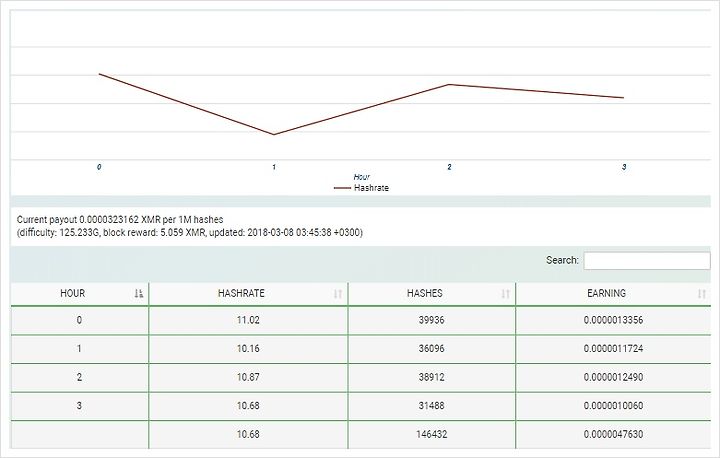Sort by the HOUR column sort icon
This screenshot has width=720, height=458.
pyautogui.click(x=139, y=294)
